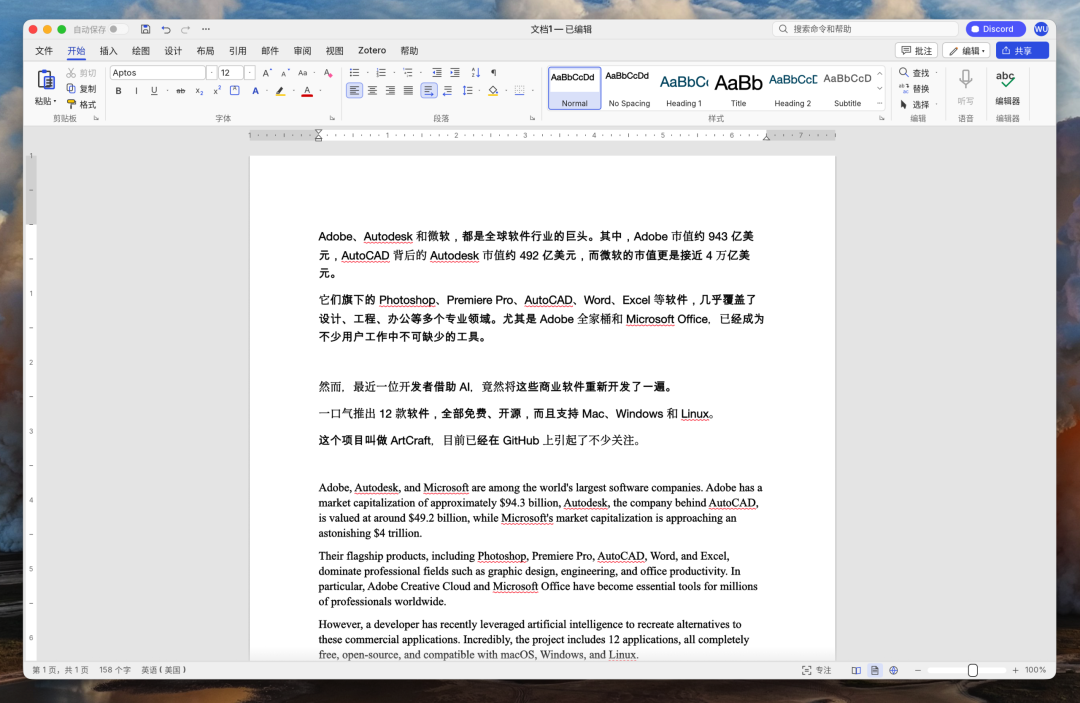Switch to Web layout view icon
Viewport: 1080px width, 703px height.
(x=893, y=670)
